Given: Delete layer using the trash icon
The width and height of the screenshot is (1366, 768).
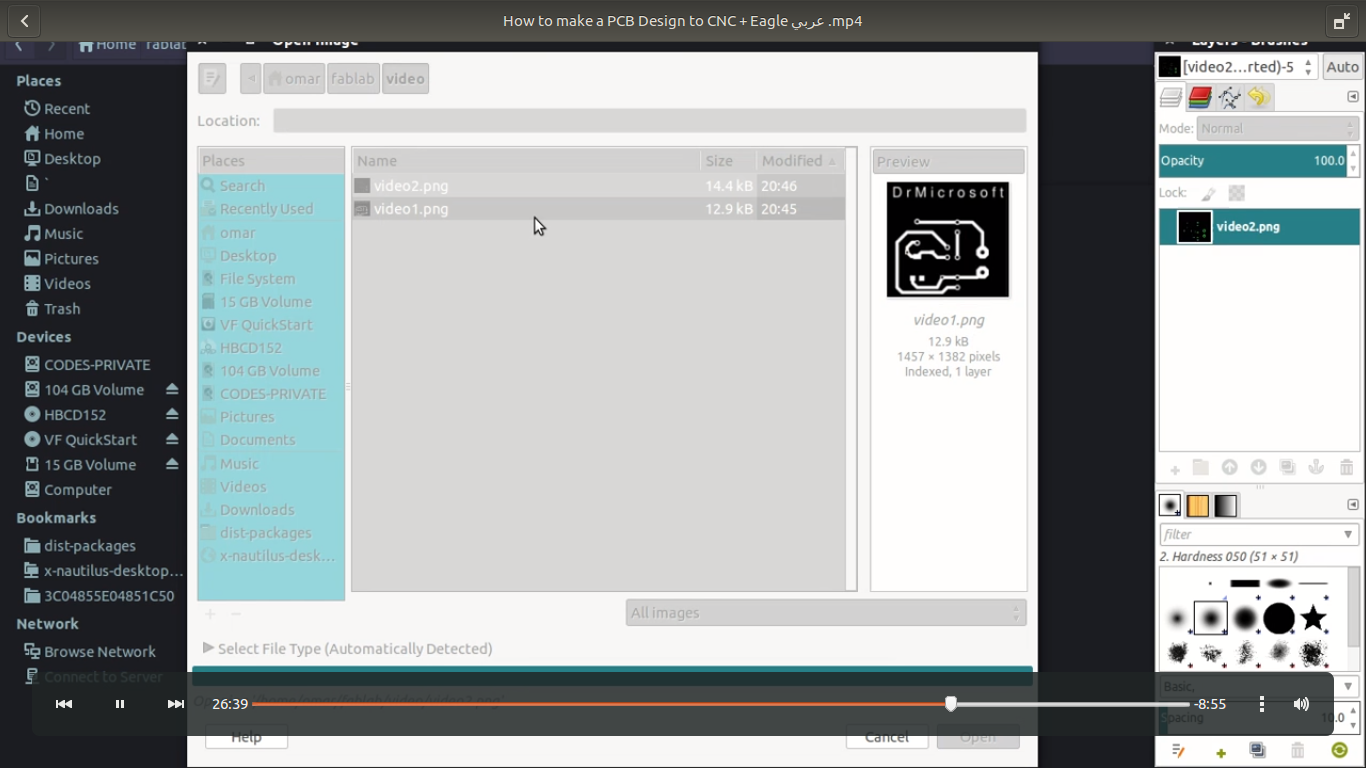Looking at the screenshot, I should 1346,467.
